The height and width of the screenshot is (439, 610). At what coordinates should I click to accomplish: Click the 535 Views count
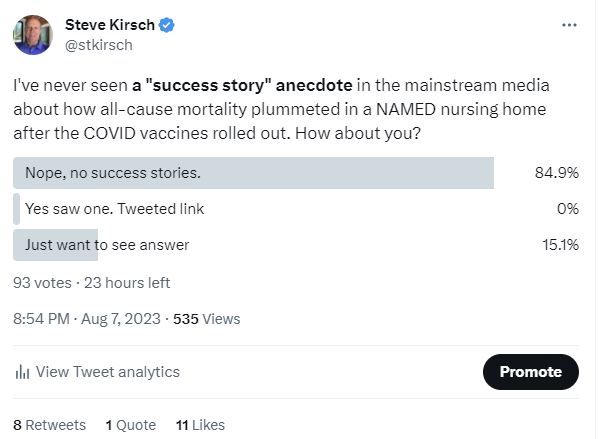pos(207,319)
